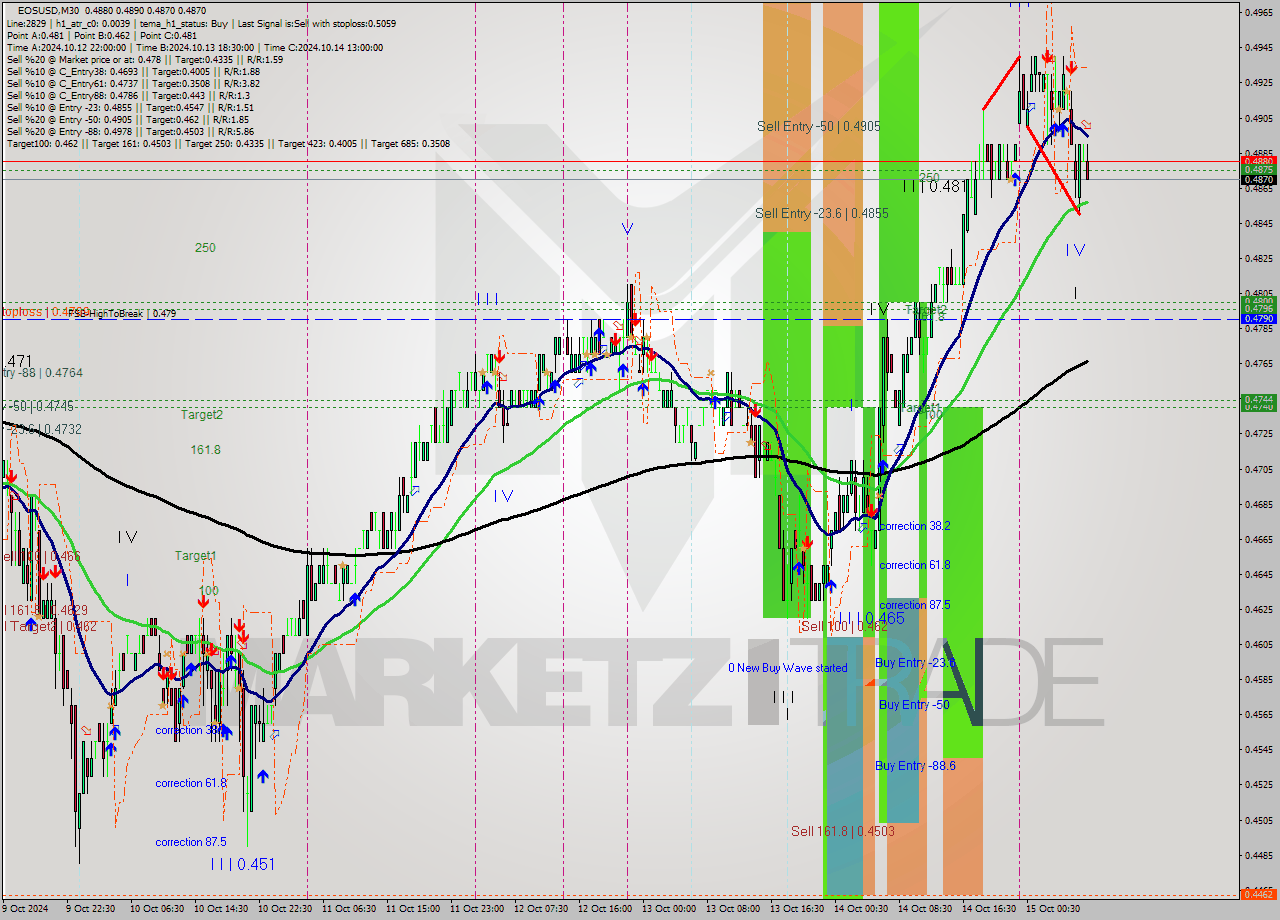Click the '9 Oct 22:30' time axis label
Screen dimensions: 1280x920
[x=90, y=909]
